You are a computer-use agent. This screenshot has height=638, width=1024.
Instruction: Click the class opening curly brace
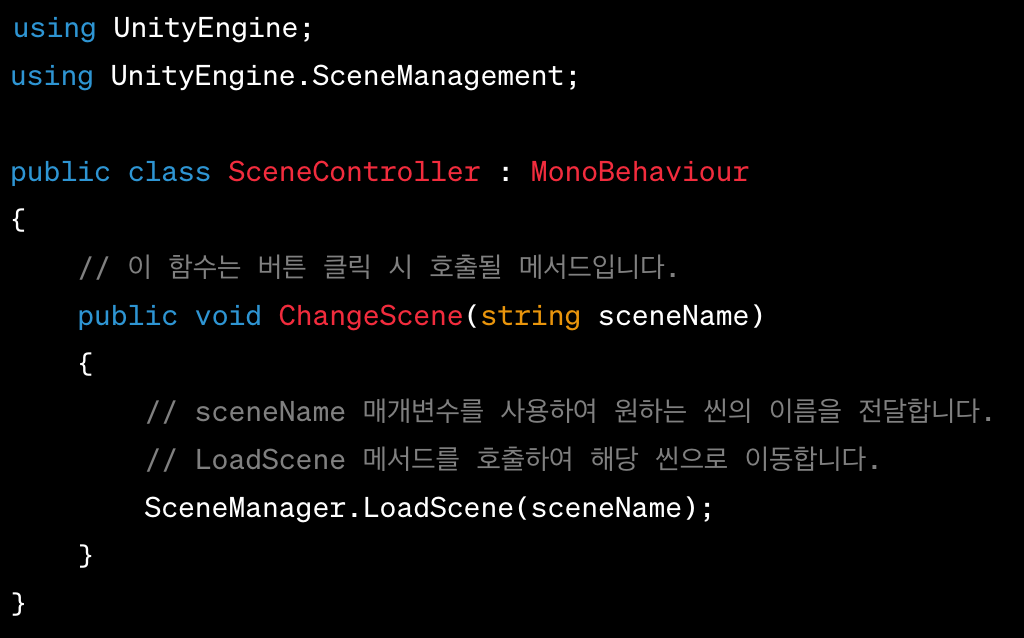pos(18,220)
